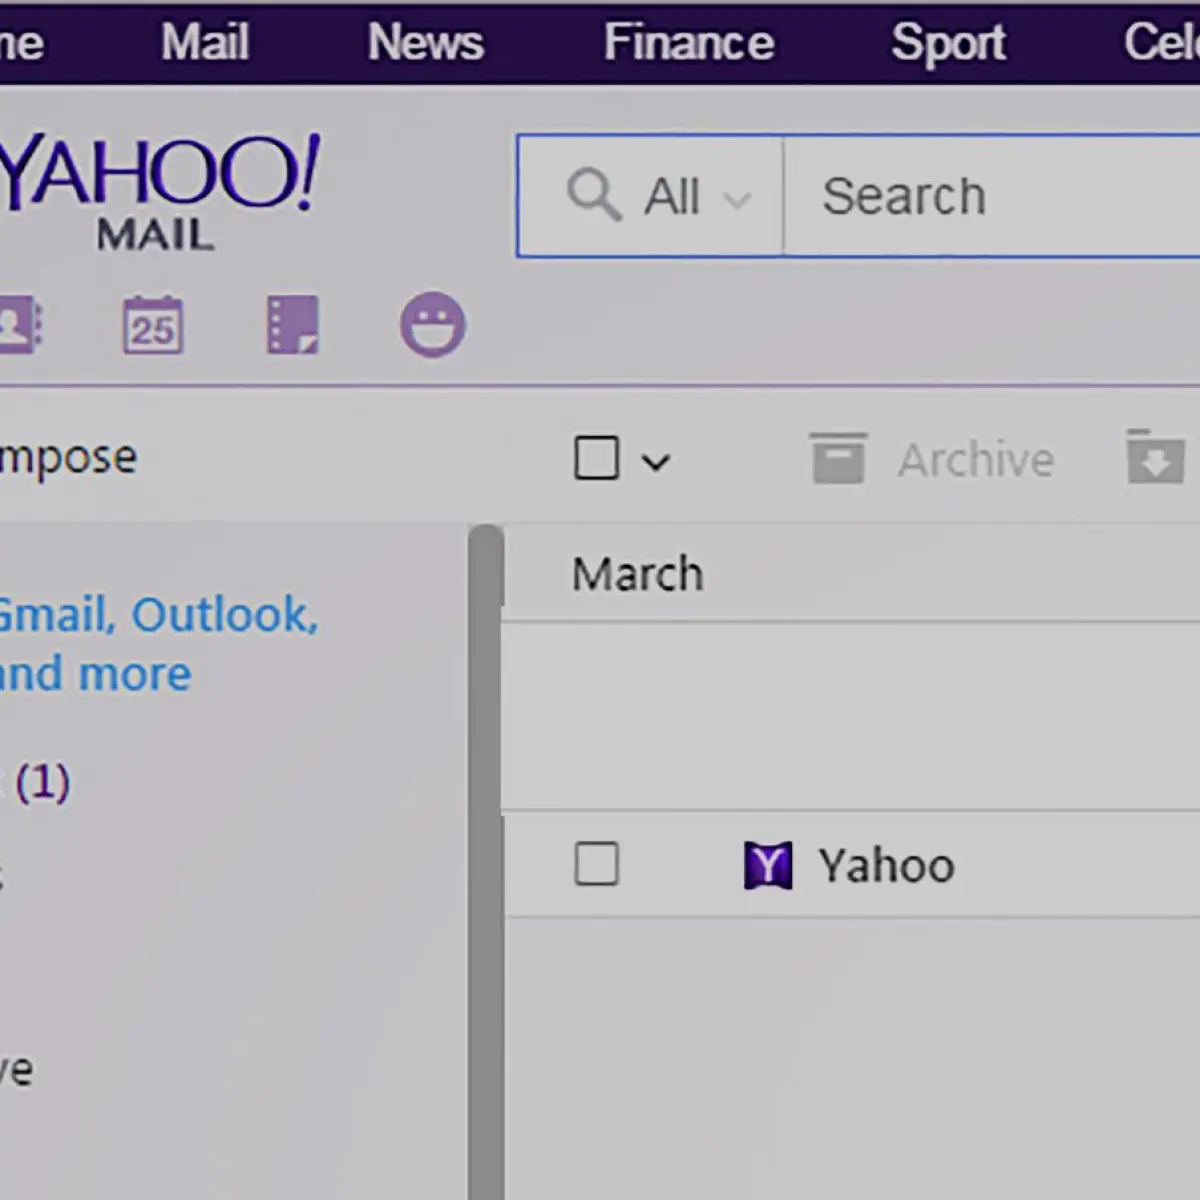1200x1200 pixels.
Task: Click inside the Search input field
Action: [x=992, y=196]
